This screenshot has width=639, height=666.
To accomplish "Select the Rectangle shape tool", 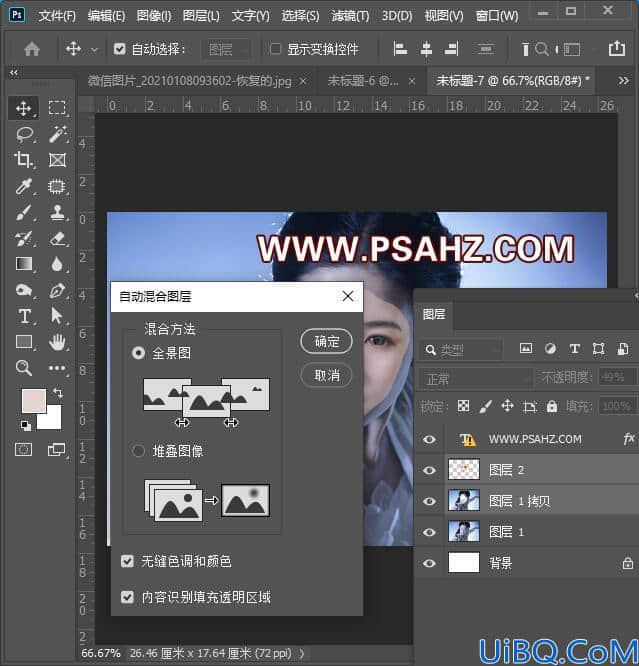I will (24, 342).
